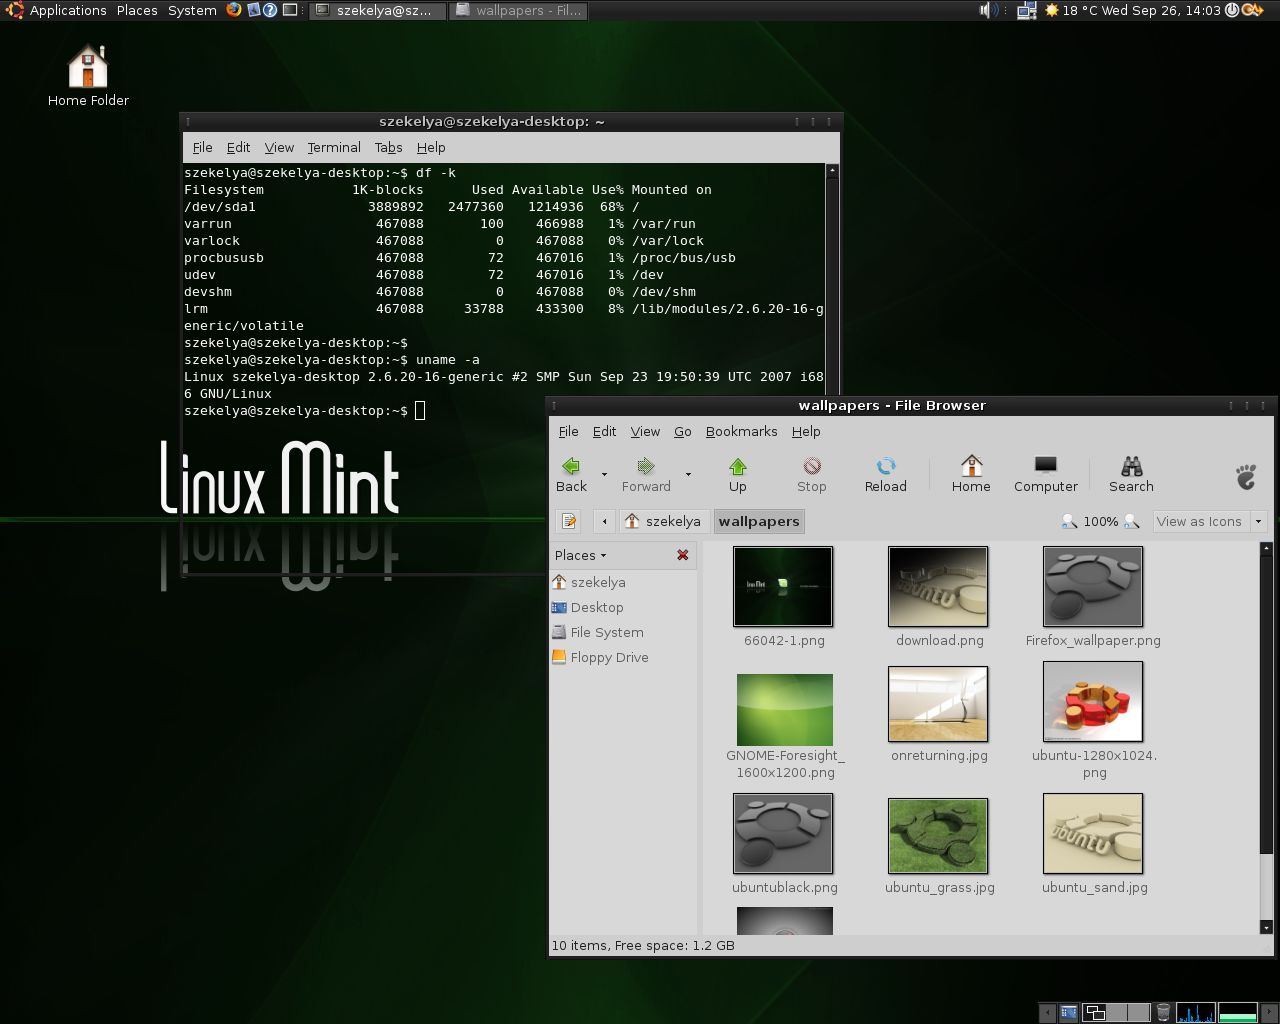Click the sunny weather applet icon
This screenshot has height=1024, width=1280.
click(1051, 10)
